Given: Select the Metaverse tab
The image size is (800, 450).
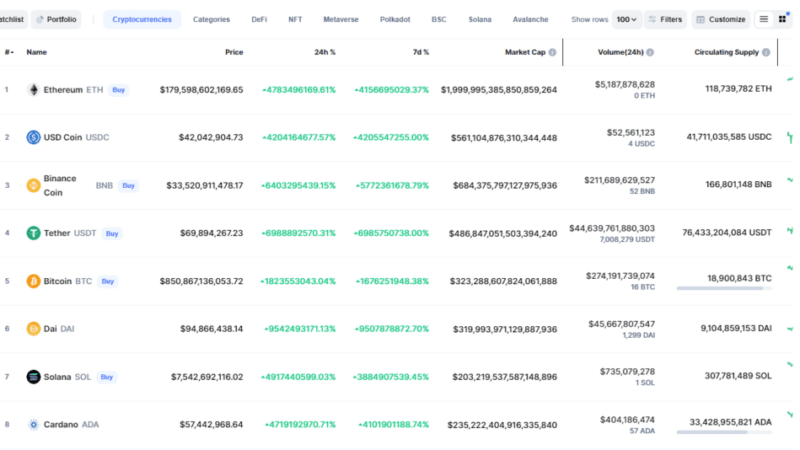Looking at the screenshot, I should pos(341,19).
